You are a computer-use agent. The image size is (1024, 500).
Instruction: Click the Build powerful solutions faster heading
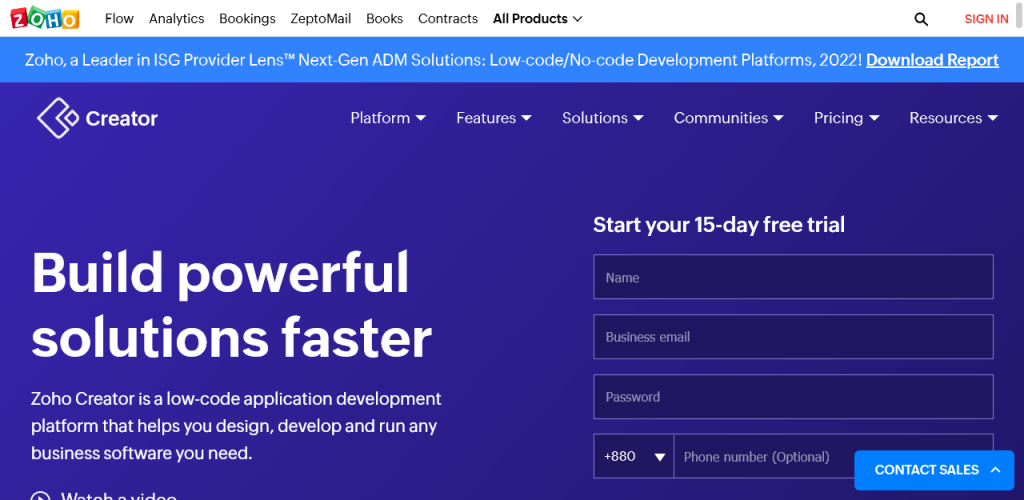[231, 305]
